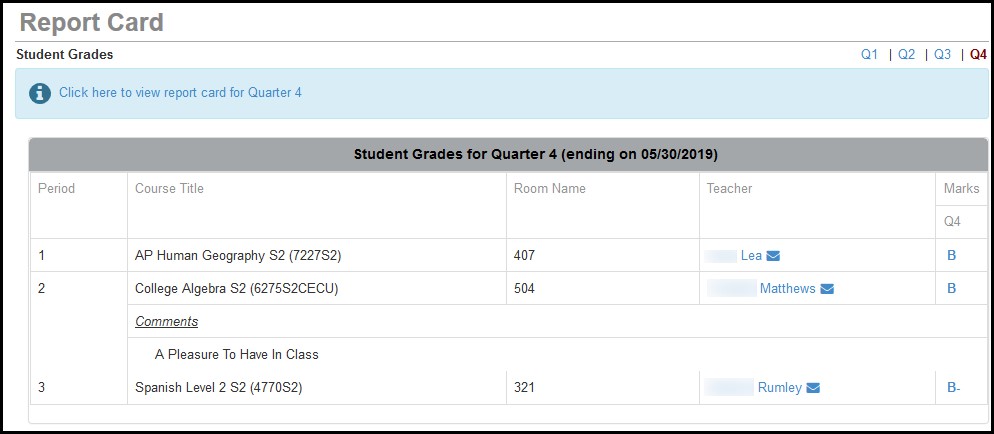Click the Course Title column header
994x434 pixels.
pyautogui.click(x=169, y=188)
